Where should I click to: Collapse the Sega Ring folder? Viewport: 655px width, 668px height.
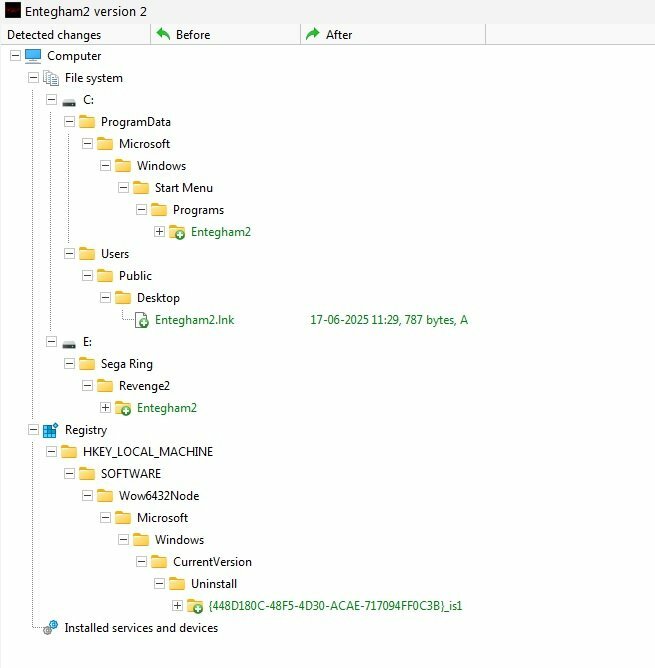click(x=69, y=363)
